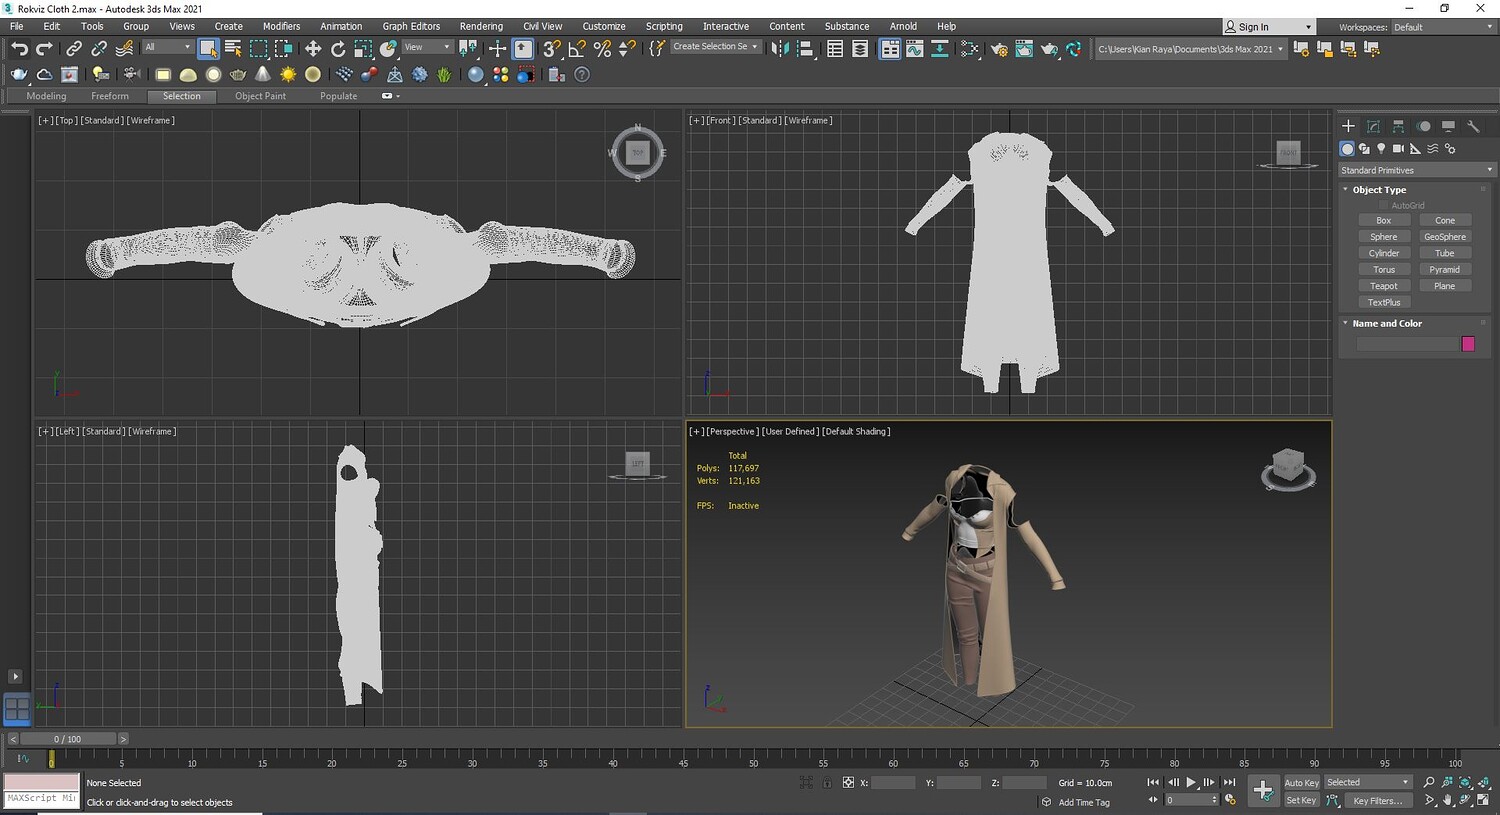
Task: Open the Utilities panel wrench icon
Action: tap(1473, 126)
